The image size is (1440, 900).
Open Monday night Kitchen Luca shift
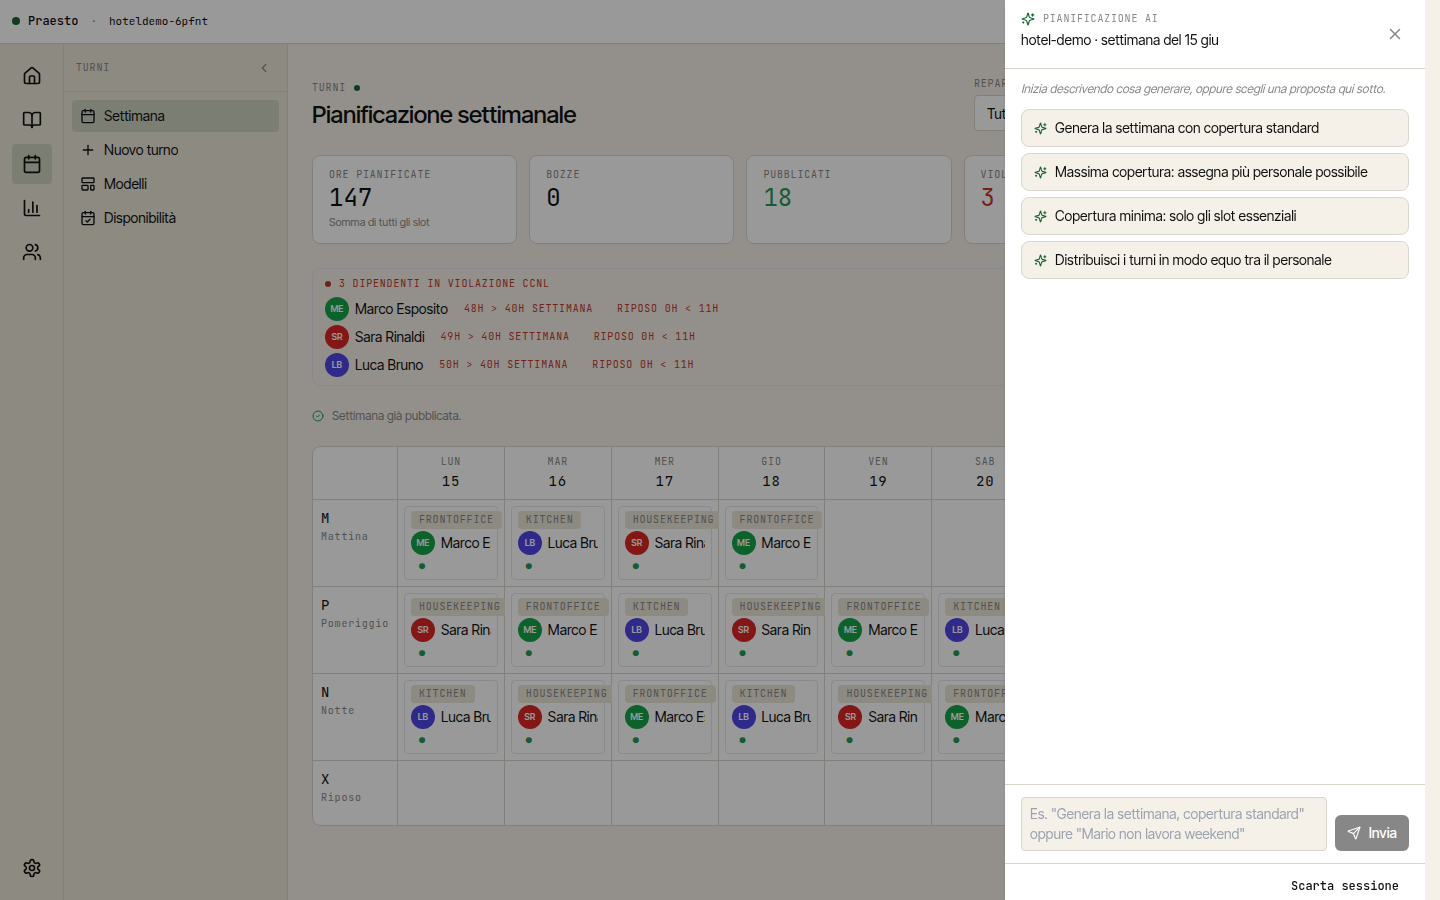[x=451, y=717]
